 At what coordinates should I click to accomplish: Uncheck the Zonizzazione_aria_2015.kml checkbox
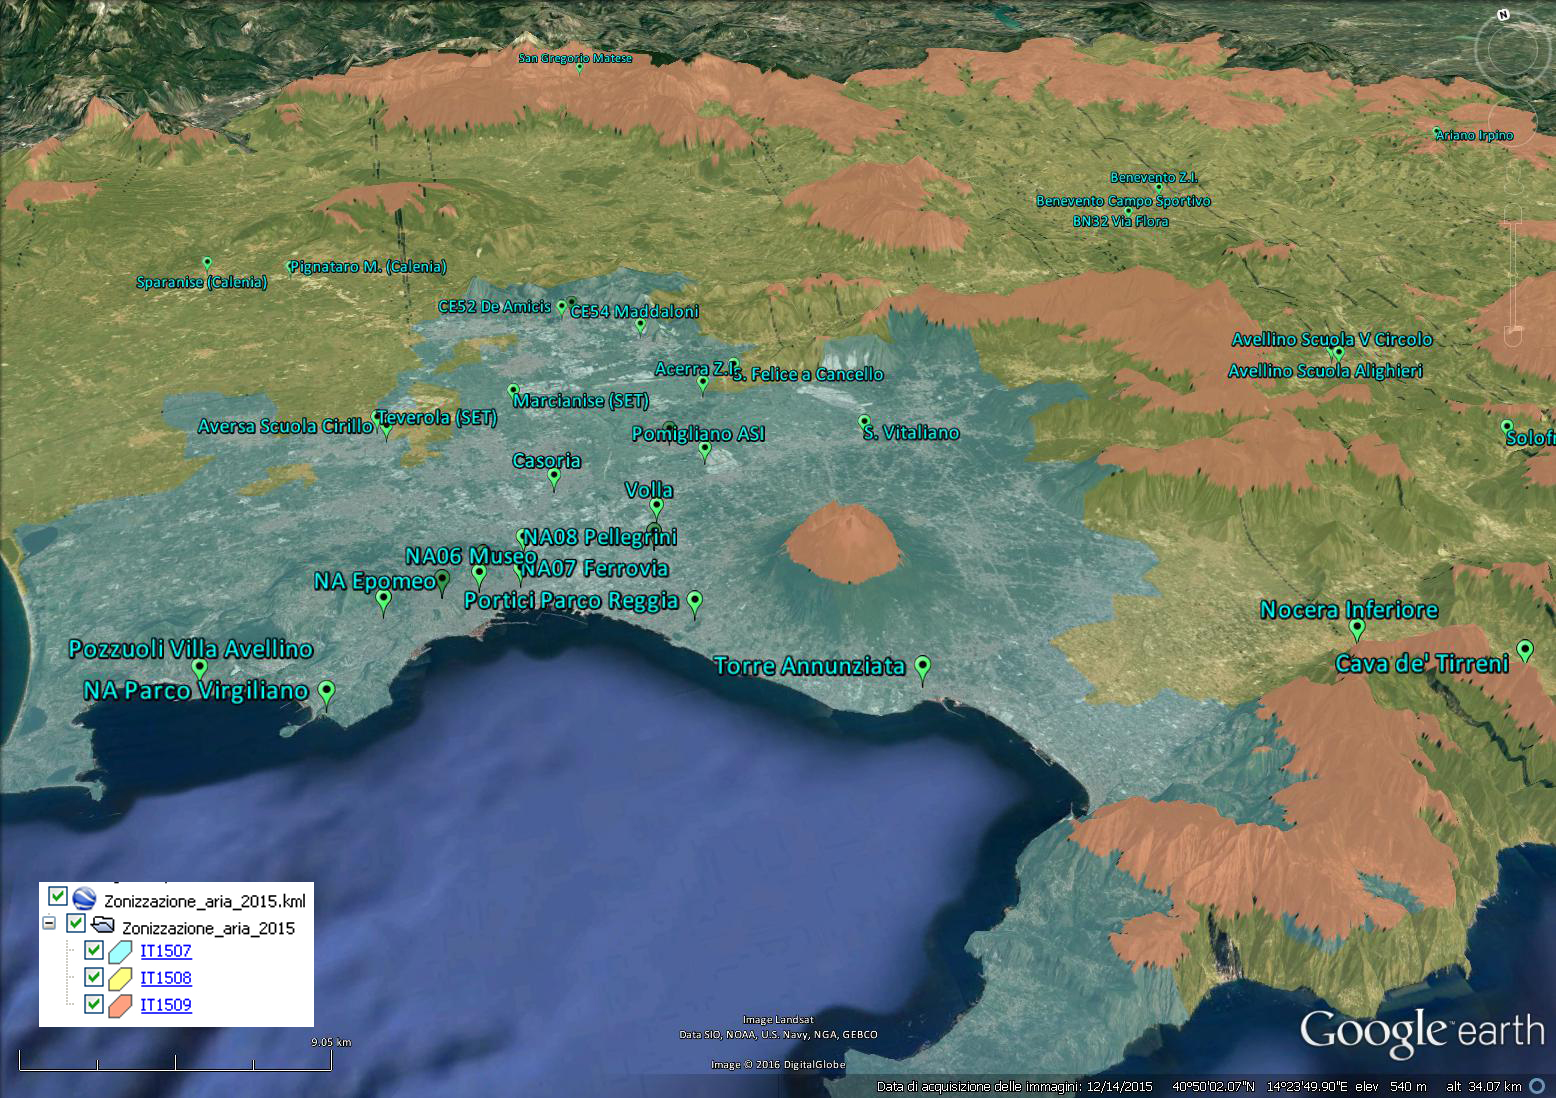coord(57,896)
